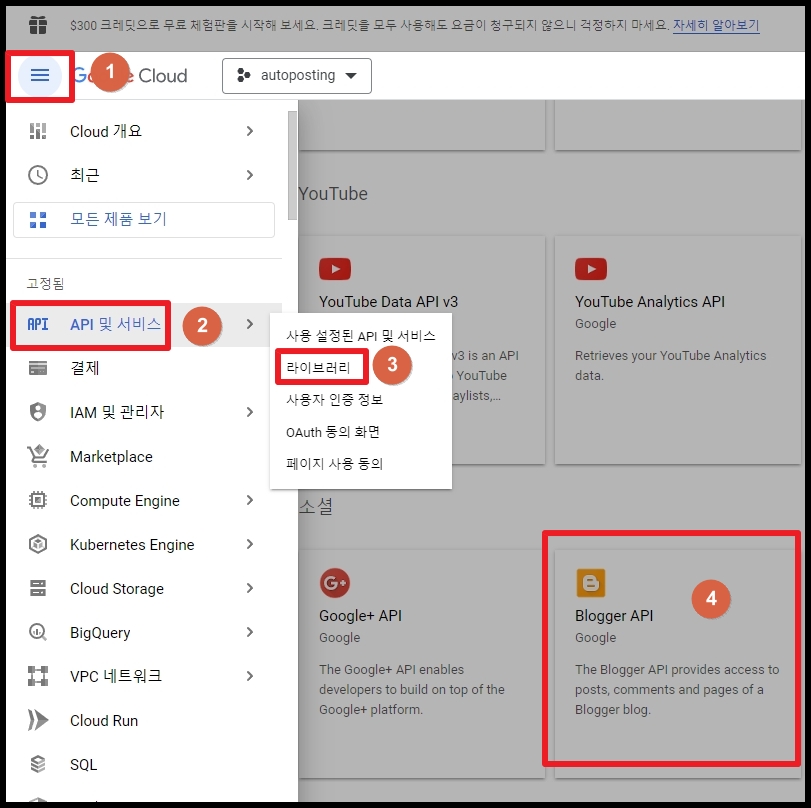Click the credit card icon for 결제
The height and width of the screenshot is (808, 811).
38,368
